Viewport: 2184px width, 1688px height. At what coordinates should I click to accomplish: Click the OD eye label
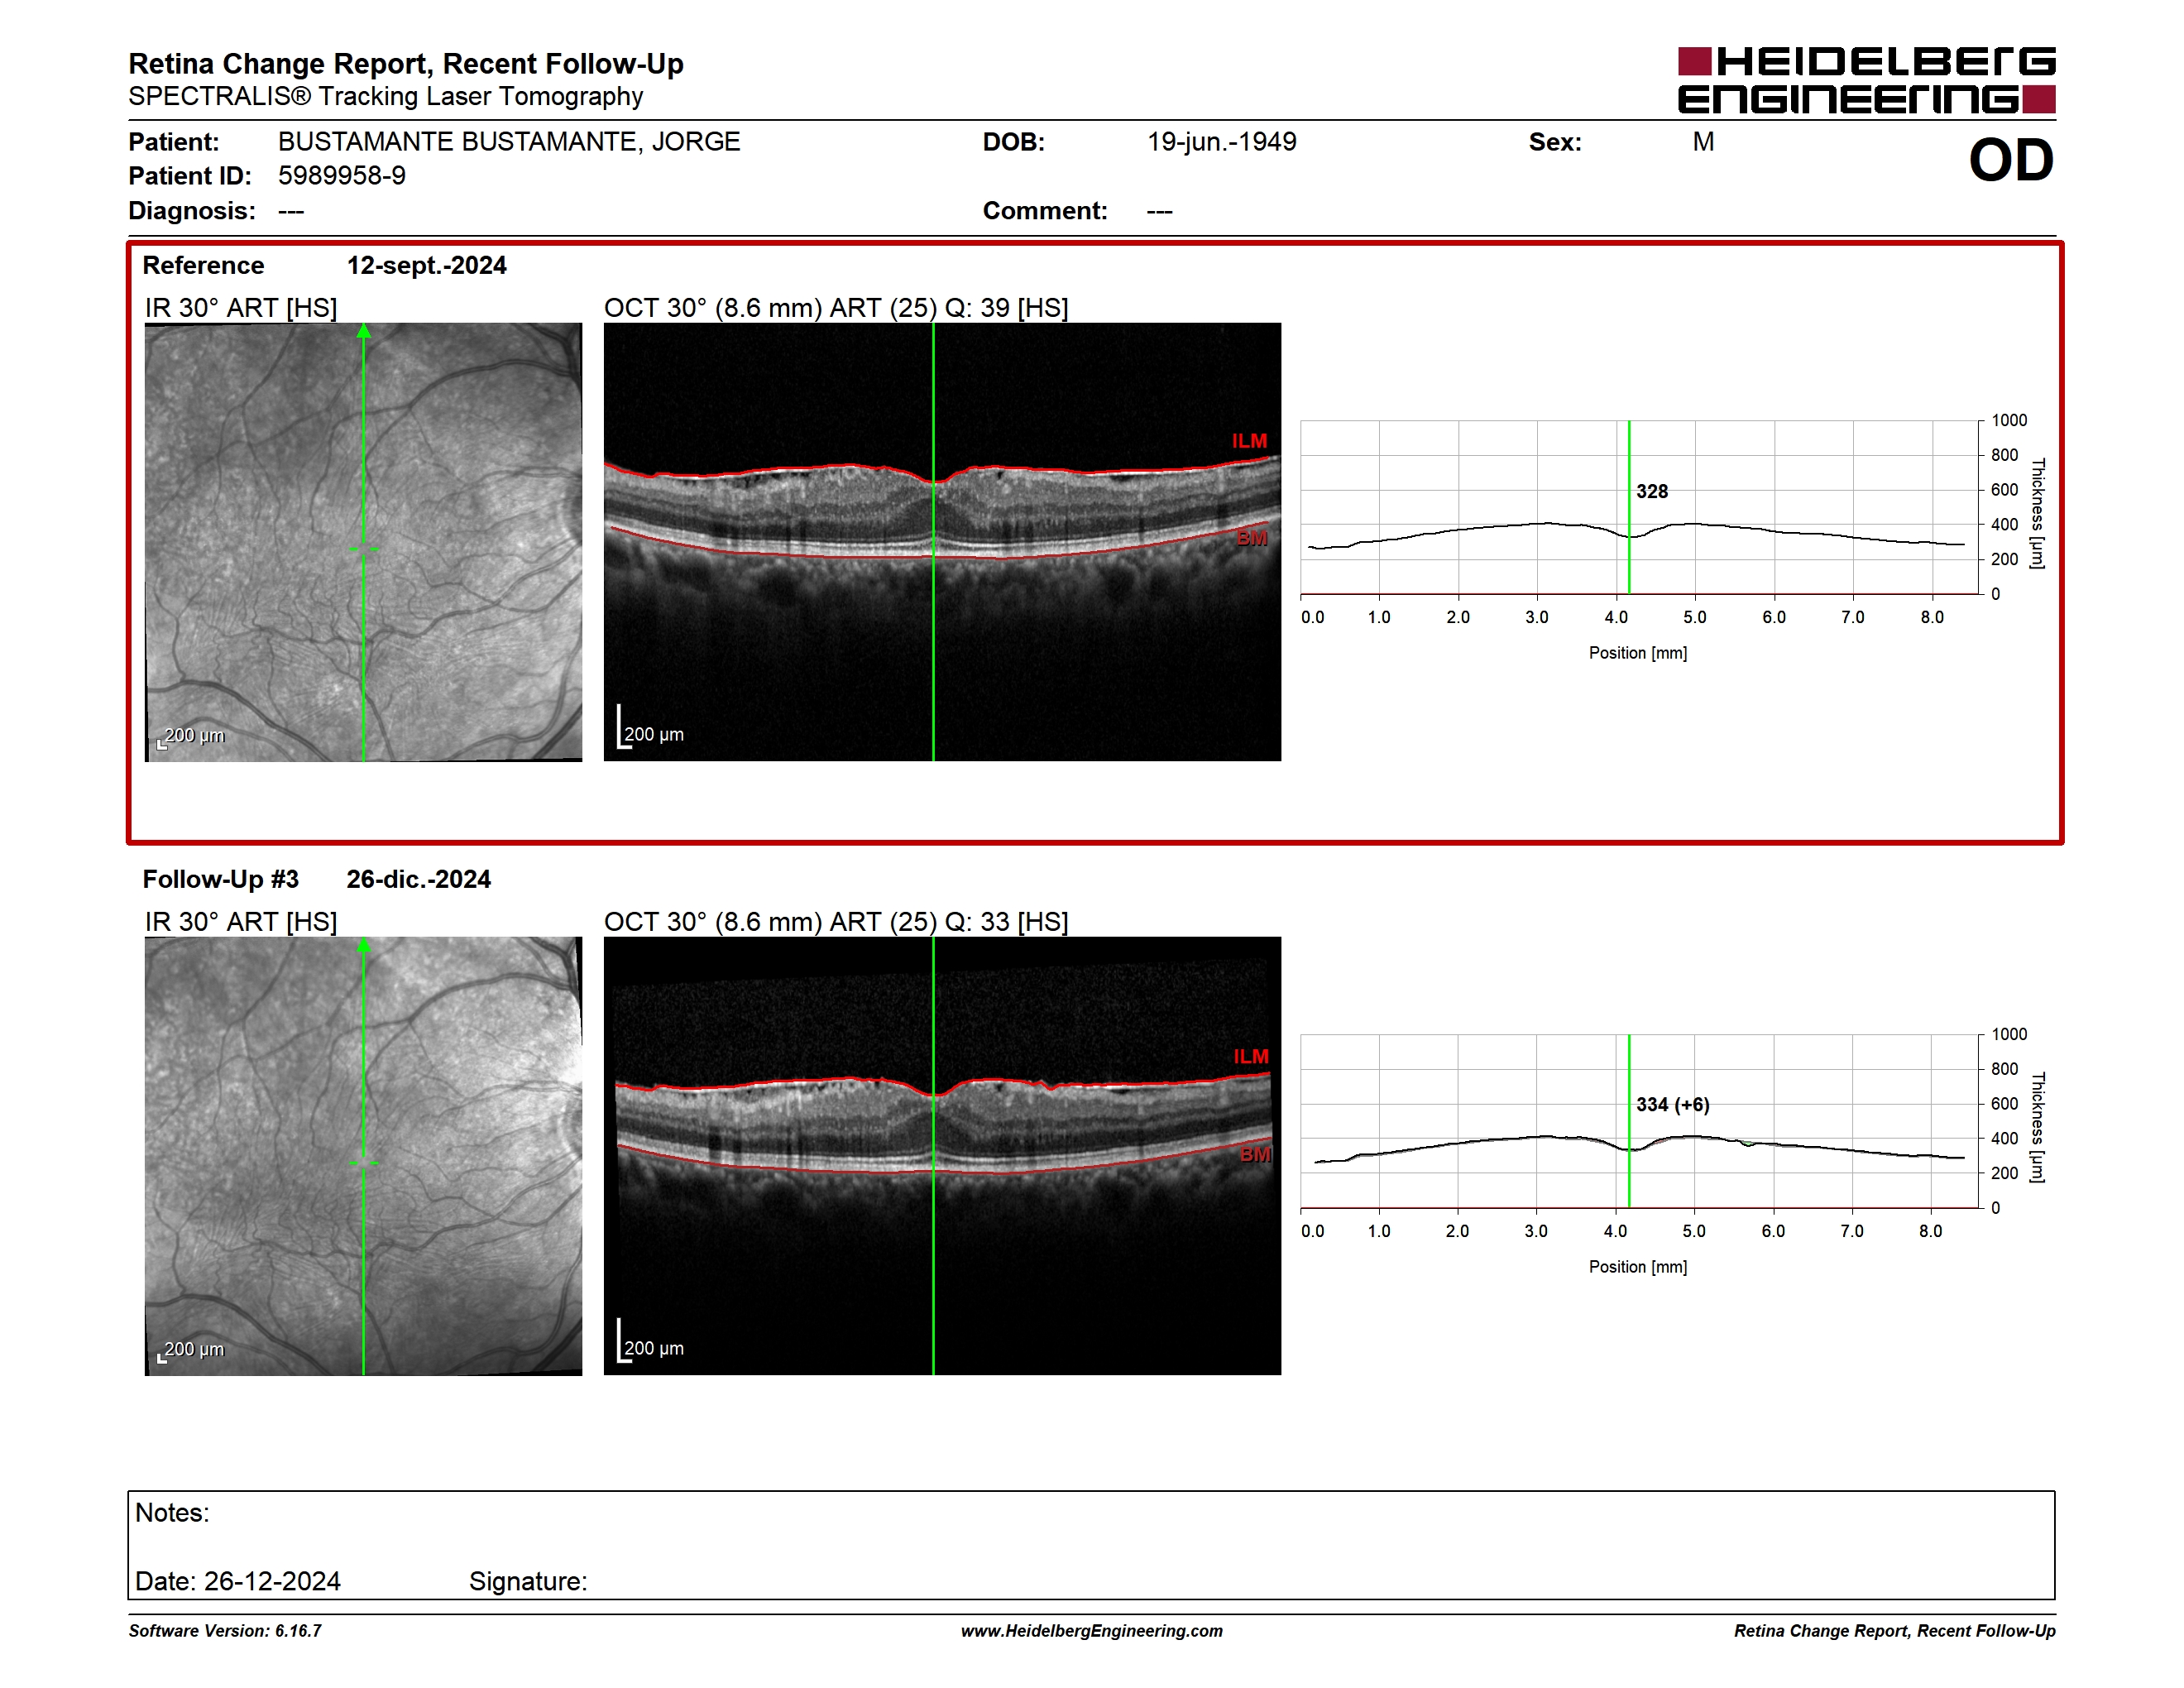coord(2011,161)
